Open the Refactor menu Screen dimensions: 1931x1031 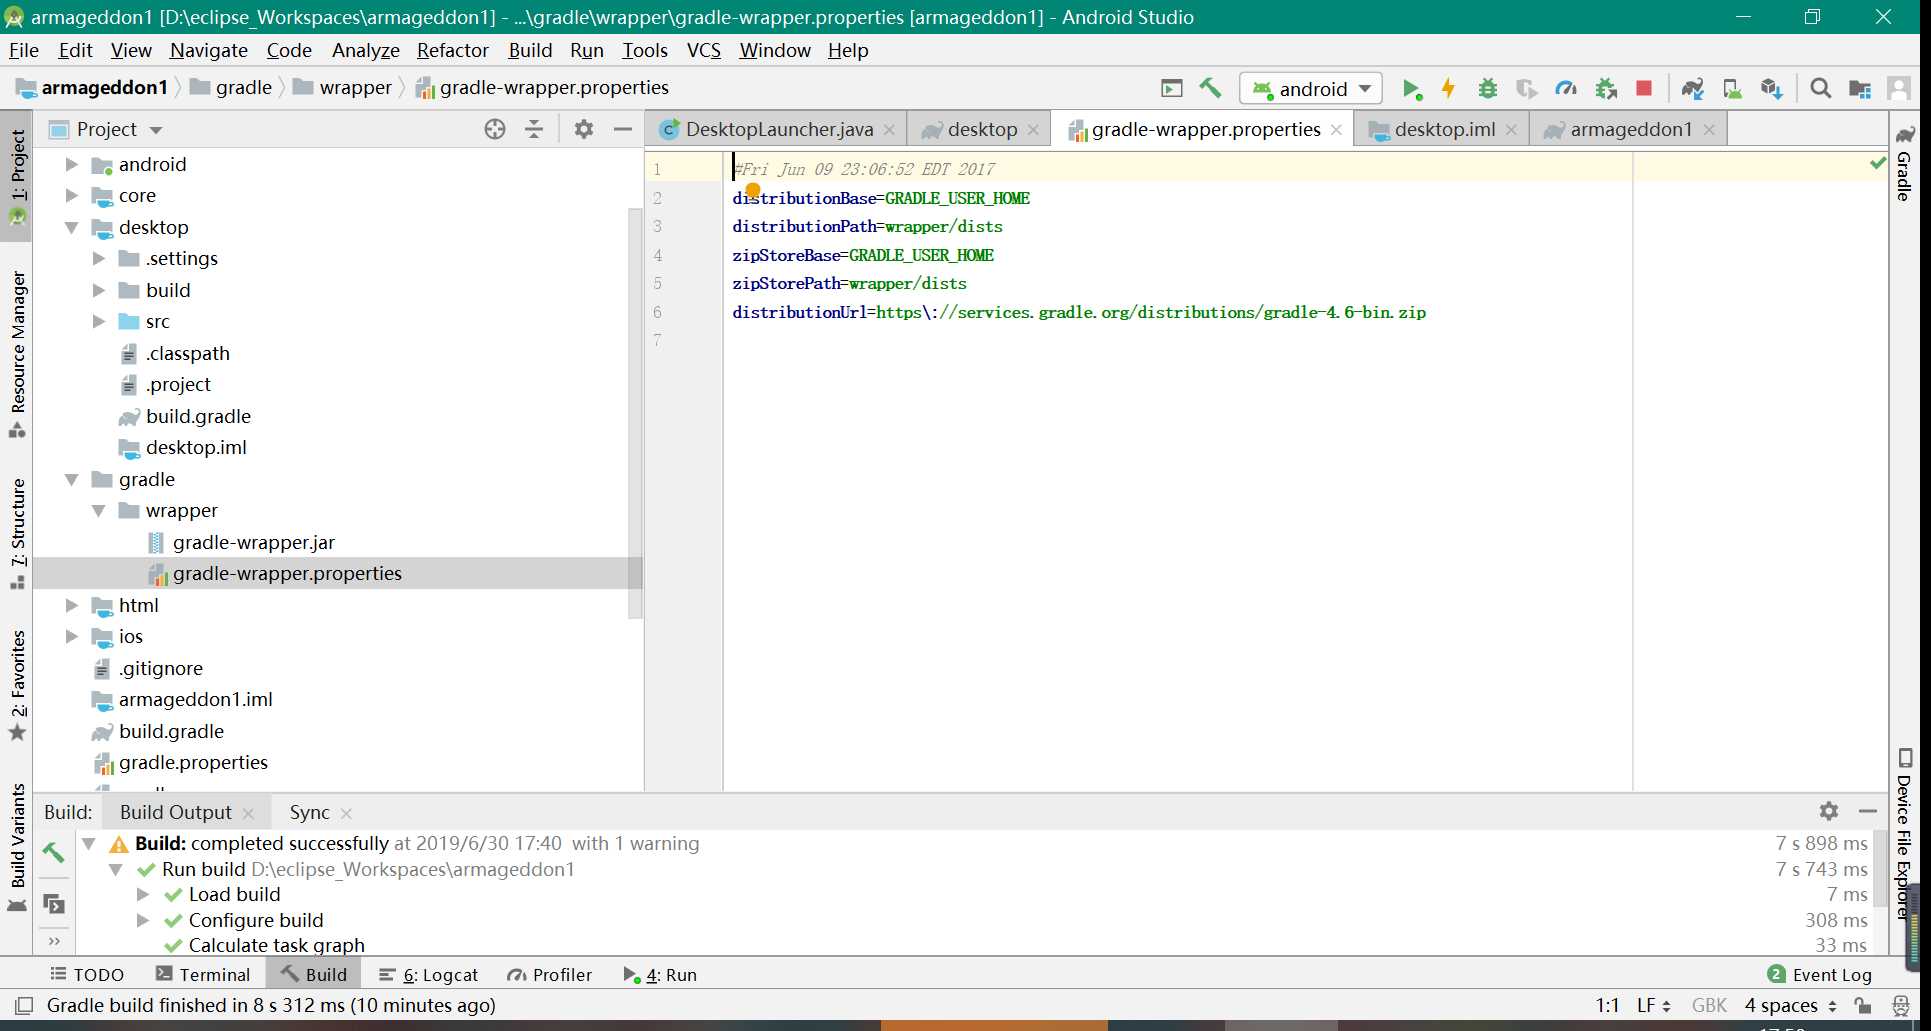(453, 50)
